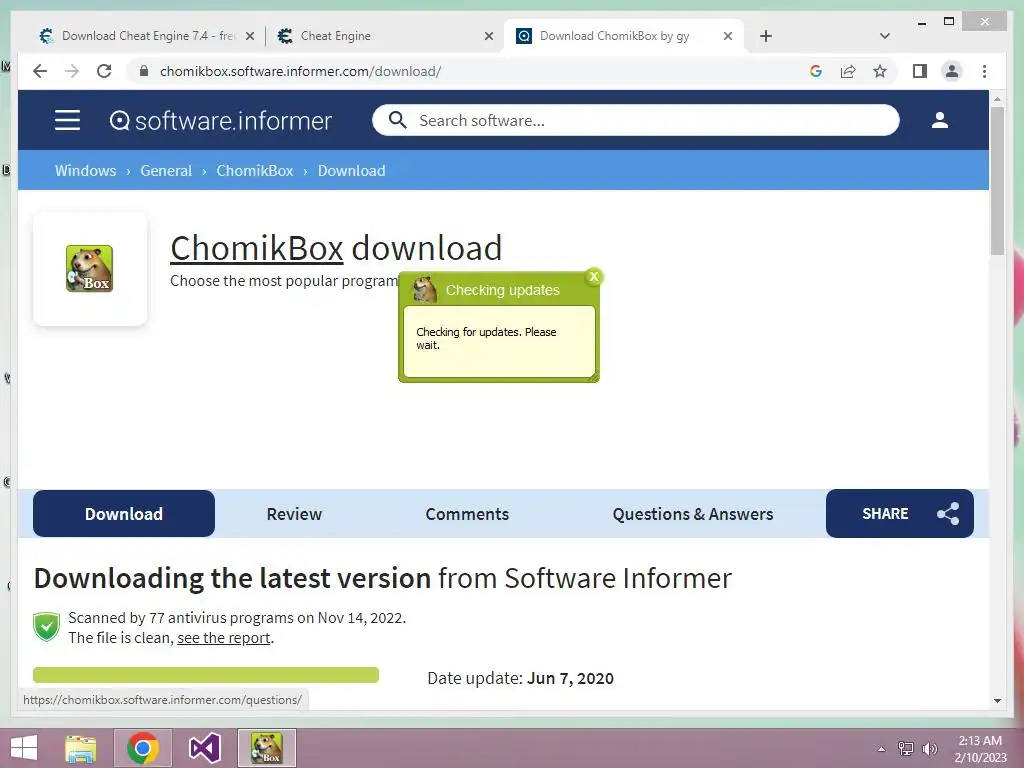Screen dimensions: 1024x768
Task: Open the Chrome profile avatar
Action: 952,71
